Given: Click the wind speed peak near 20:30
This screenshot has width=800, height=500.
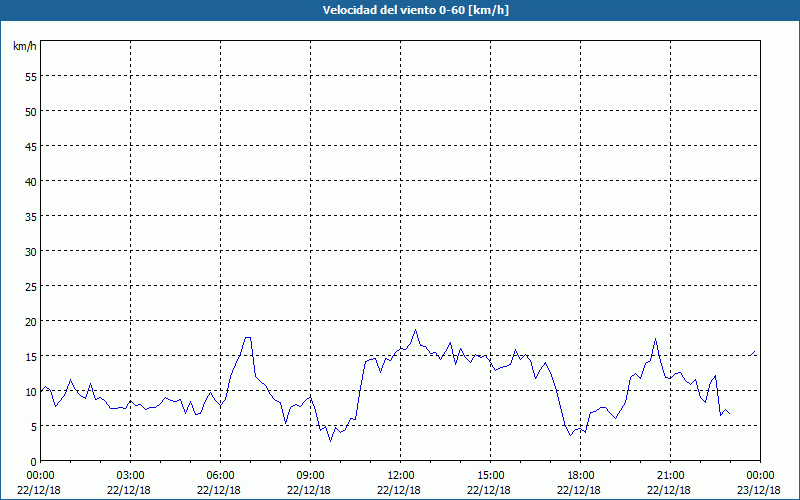Looking at the screenshot, I should coord(656,338).
